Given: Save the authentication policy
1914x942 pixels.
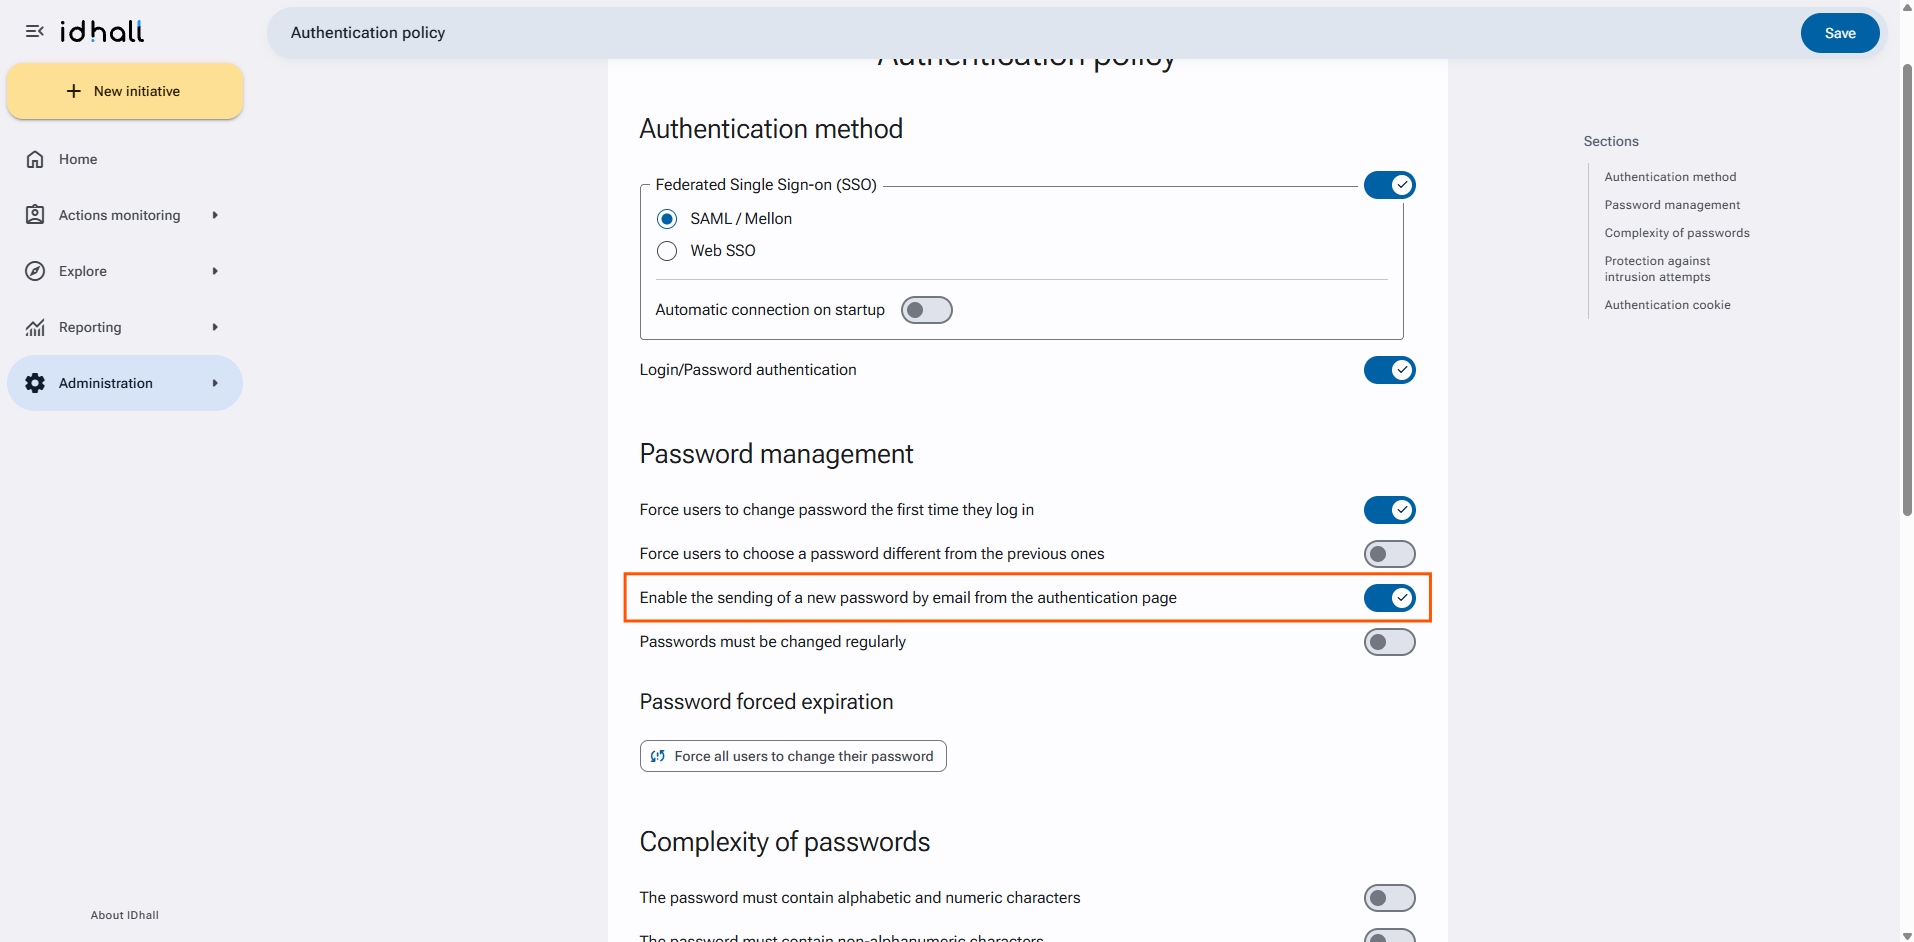Looking at the screenshot, I should pos(1839,33).
